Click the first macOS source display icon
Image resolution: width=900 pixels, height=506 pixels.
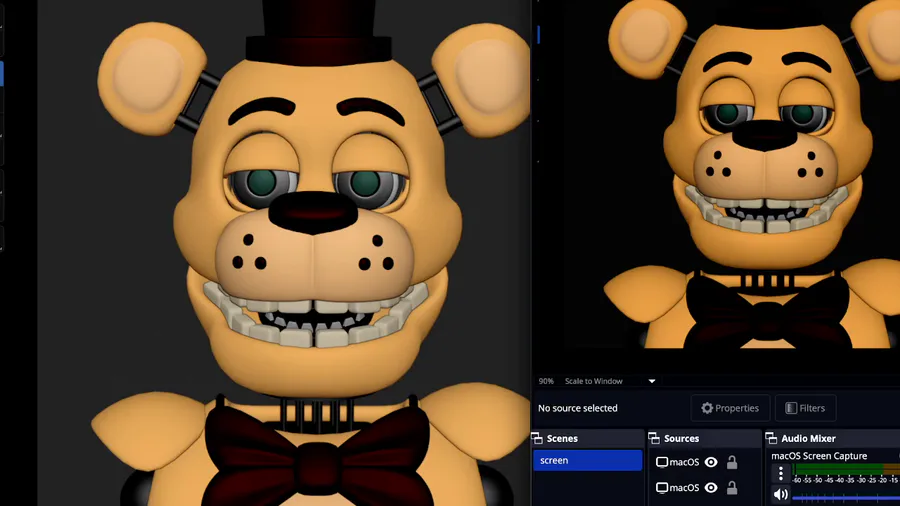point(662,462)
